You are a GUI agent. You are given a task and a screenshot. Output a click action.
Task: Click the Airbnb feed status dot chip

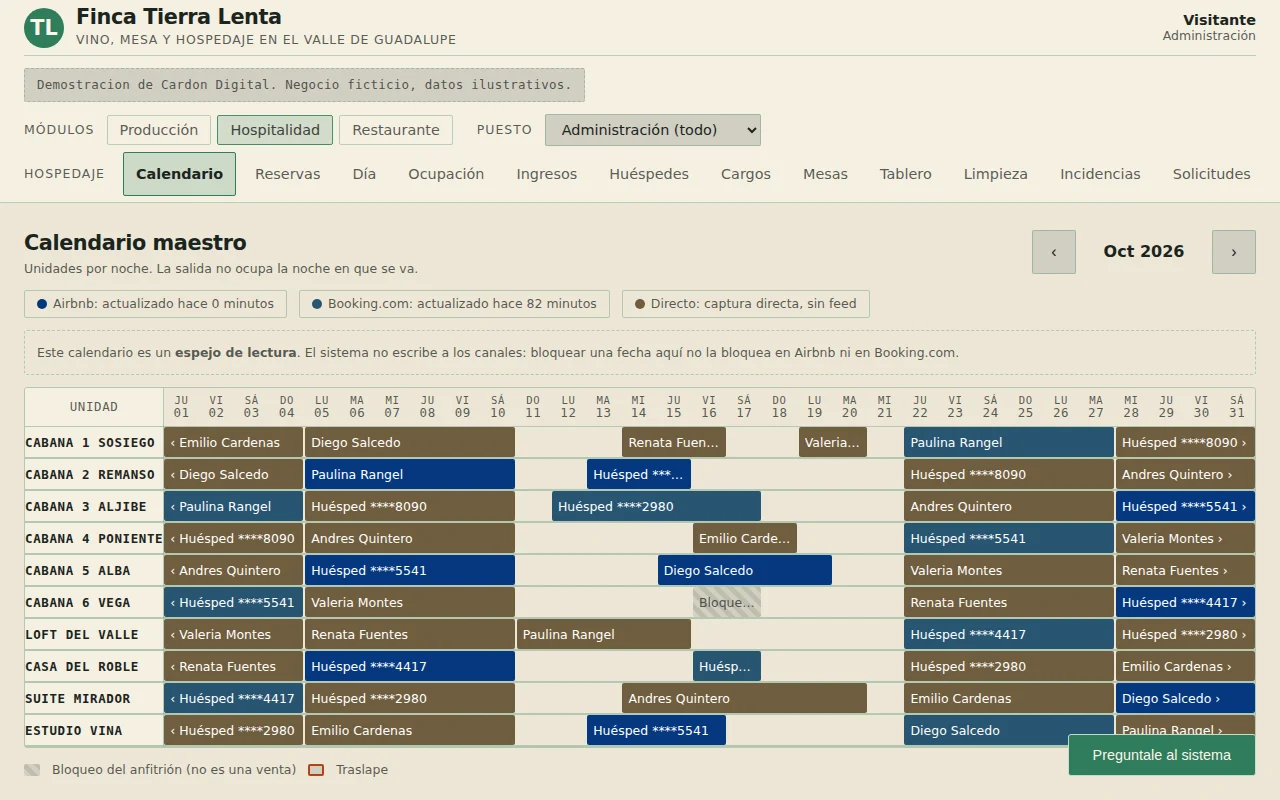coord(155,304)
